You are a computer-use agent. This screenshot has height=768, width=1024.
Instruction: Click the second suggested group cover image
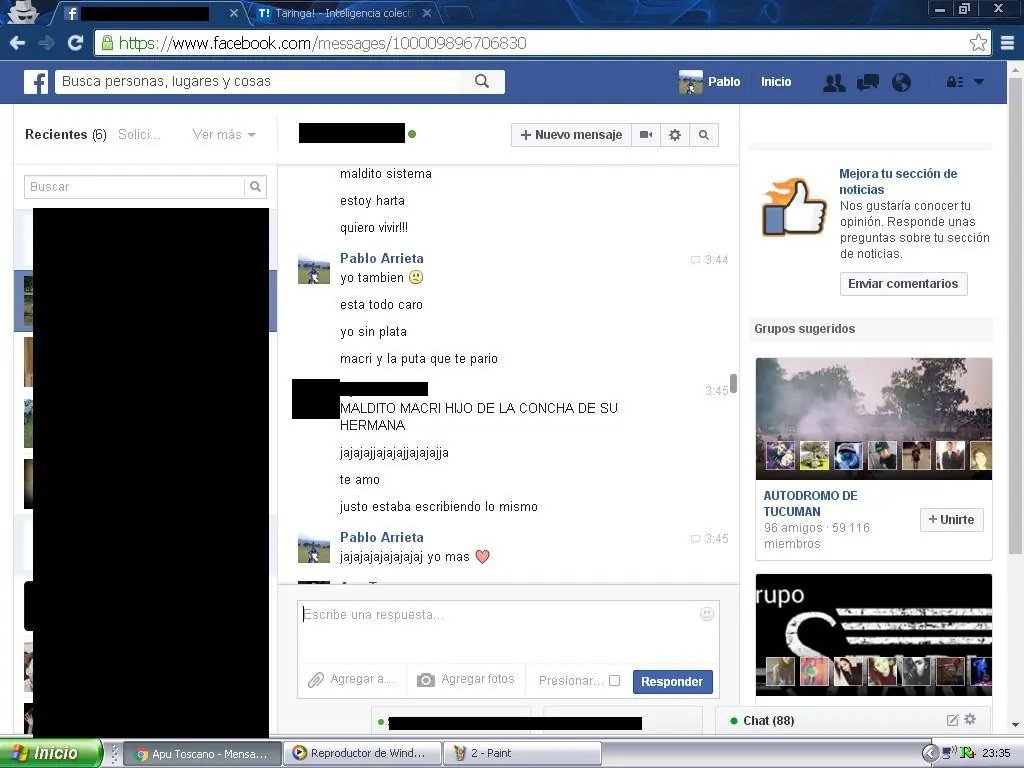tap(874, 635)
